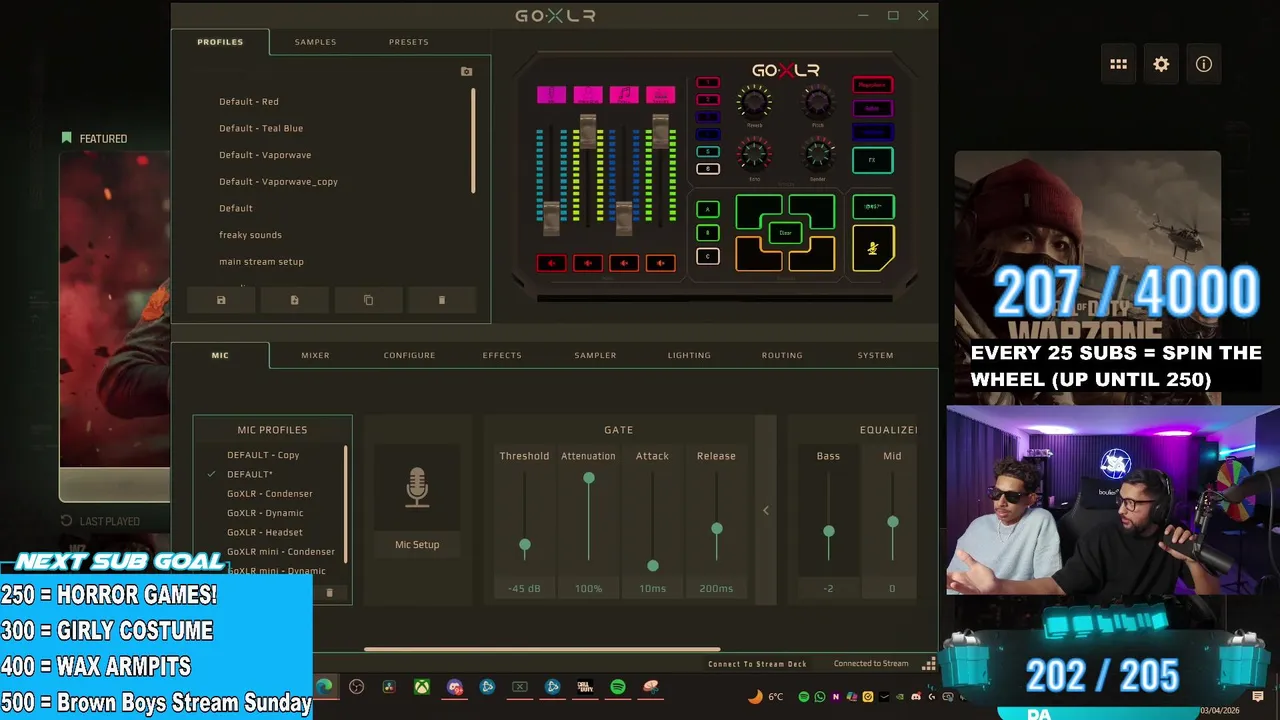Toggle the bleep censor button

point(872,207)
